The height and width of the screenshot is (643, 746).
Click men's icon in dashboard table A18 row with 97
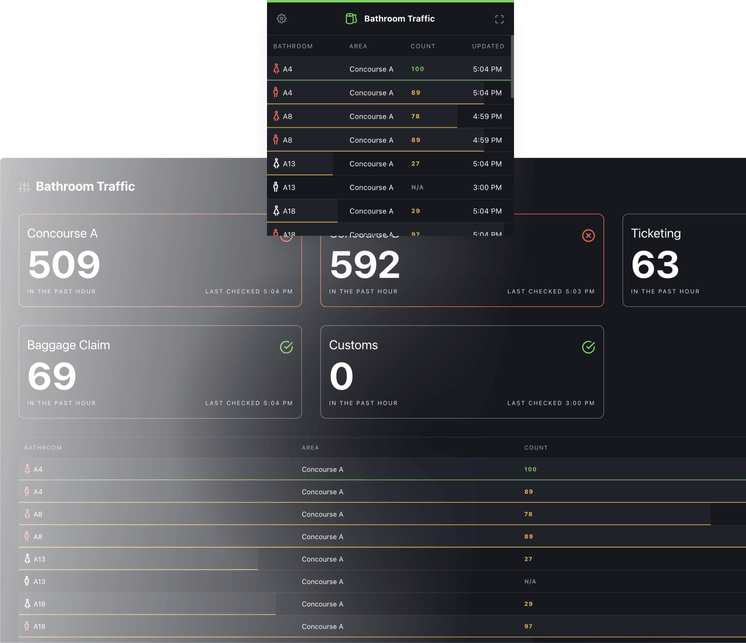tap(27, 626)
